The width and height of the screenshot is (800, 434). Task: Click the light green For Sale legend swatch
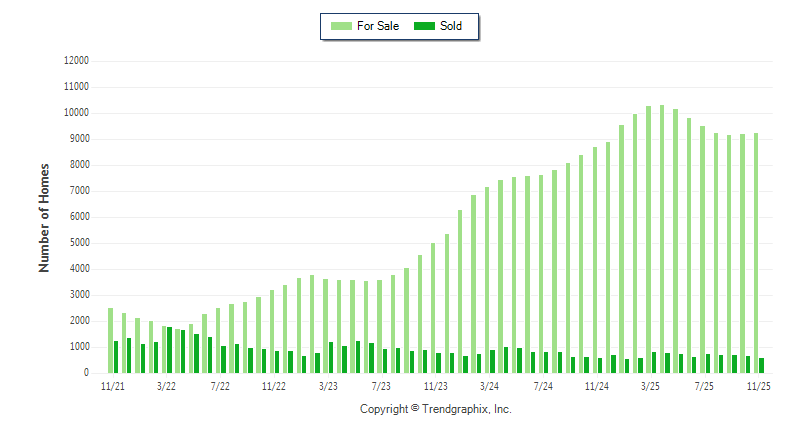340,26
